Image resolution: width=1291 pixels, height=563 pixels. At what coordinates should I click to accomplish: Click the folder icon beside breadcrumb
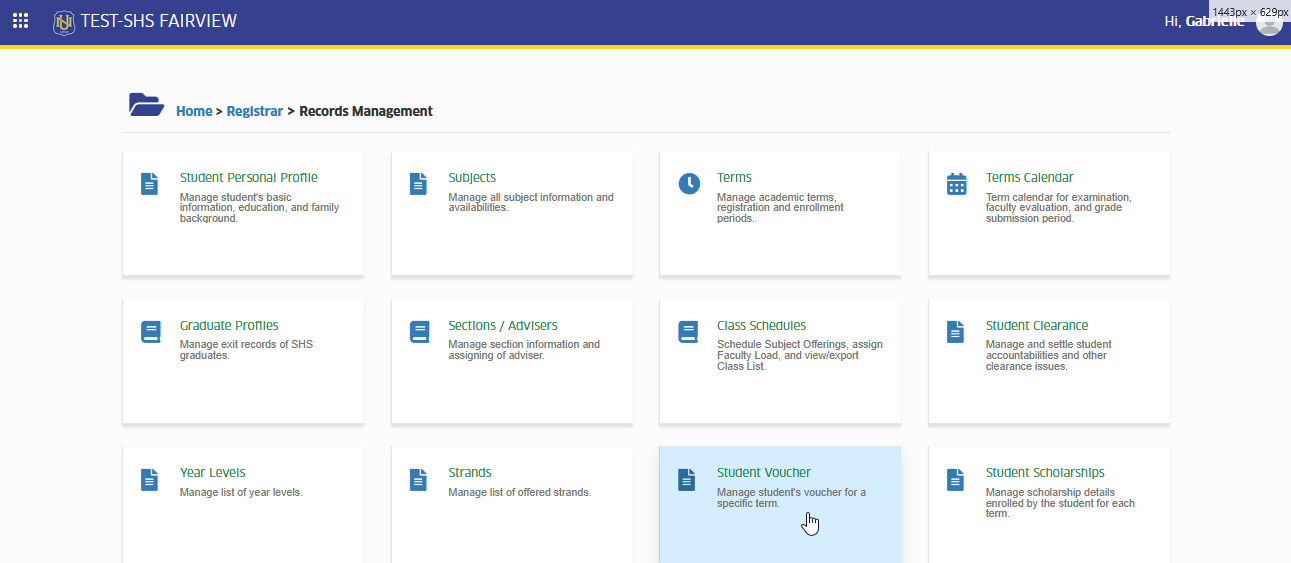coord(146,105)
